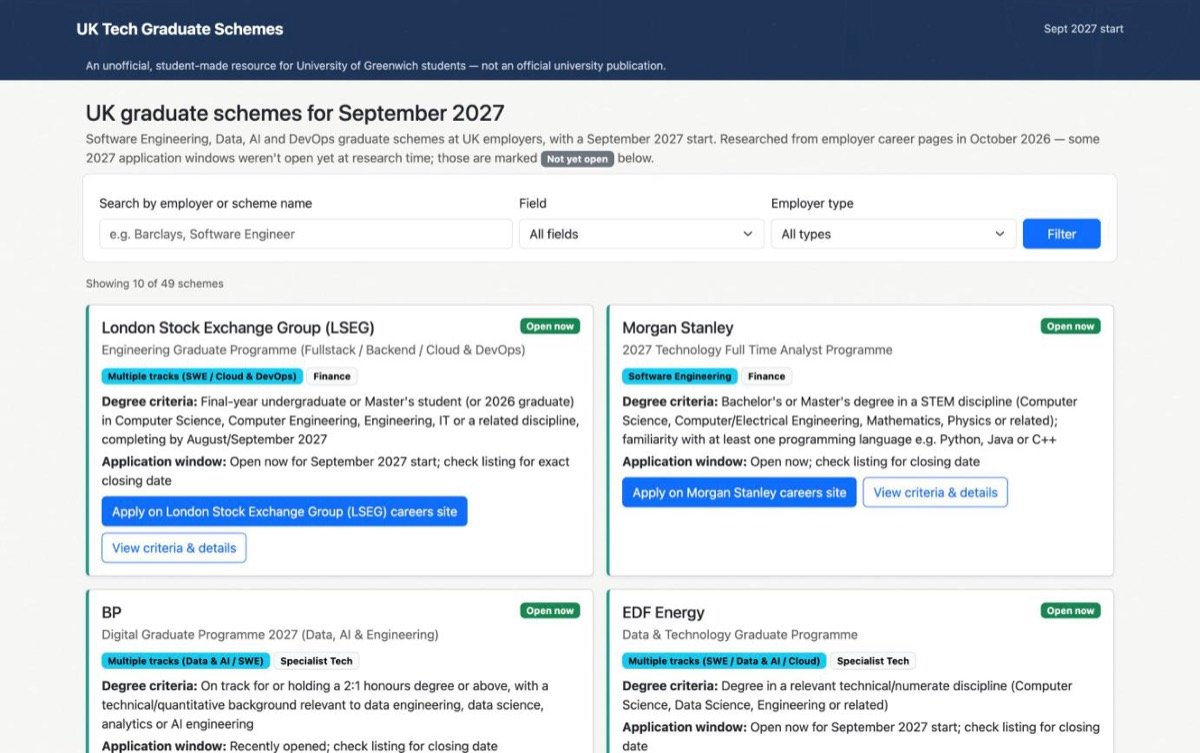Open the Field dropdown showing All fields

[641, 234]
